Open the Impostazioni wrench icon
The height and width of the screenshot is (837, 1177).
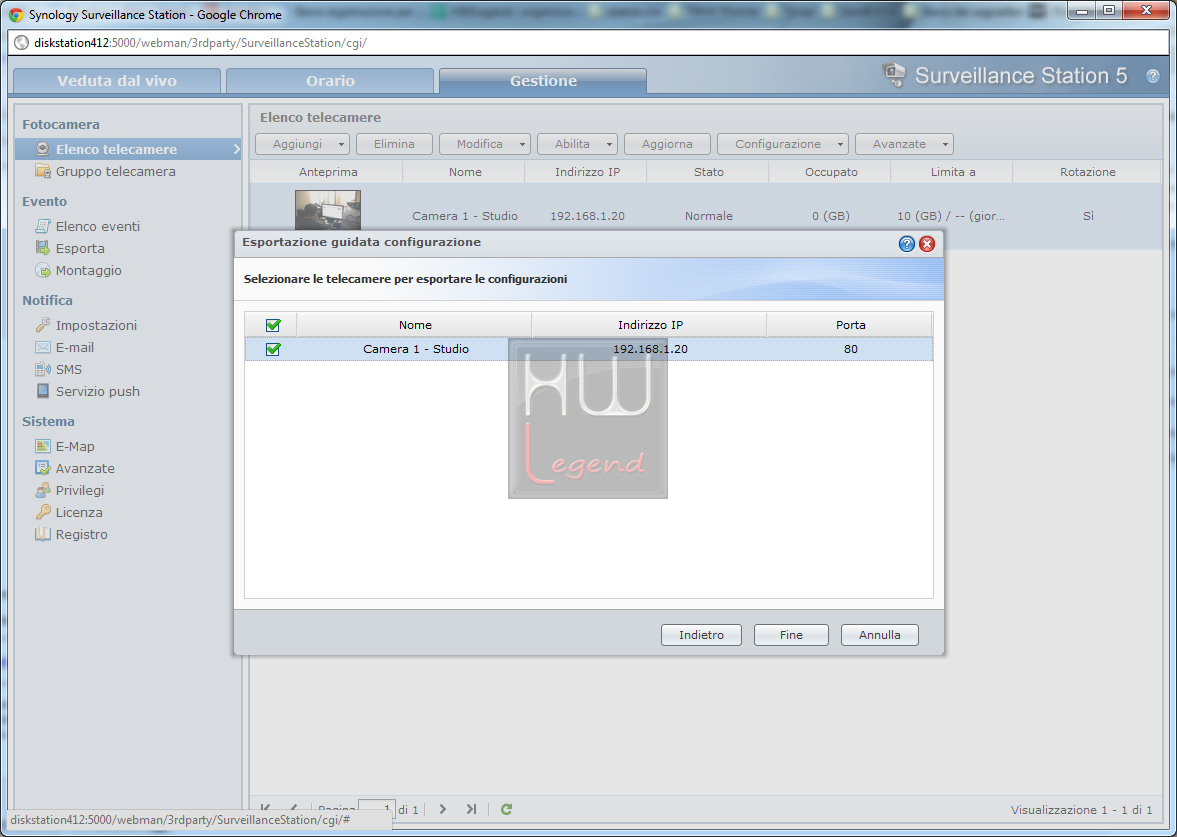44,325
